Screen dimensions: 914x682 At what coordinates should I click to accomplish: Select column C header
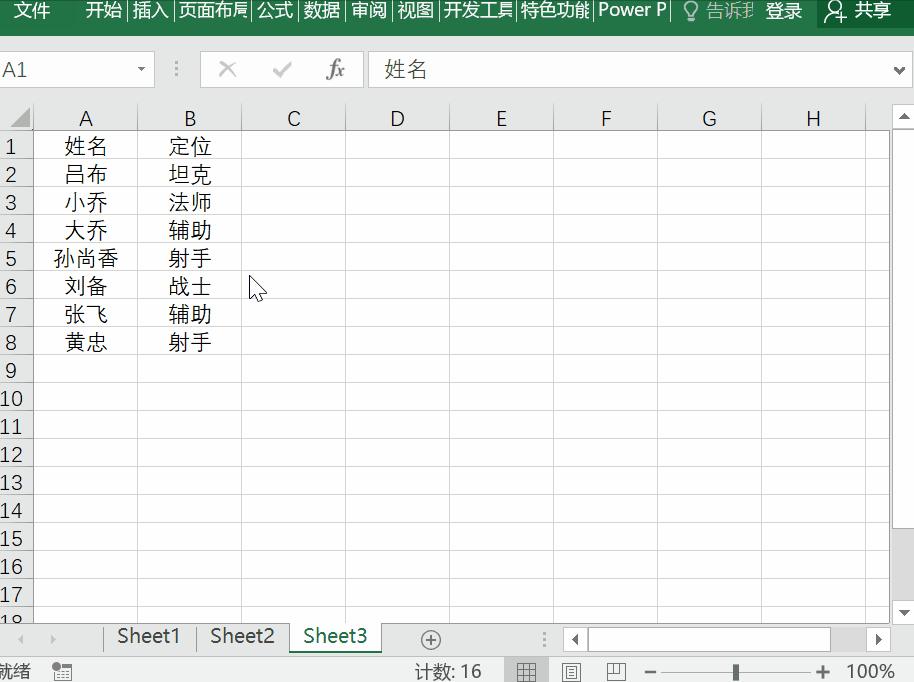pos(294,118)
